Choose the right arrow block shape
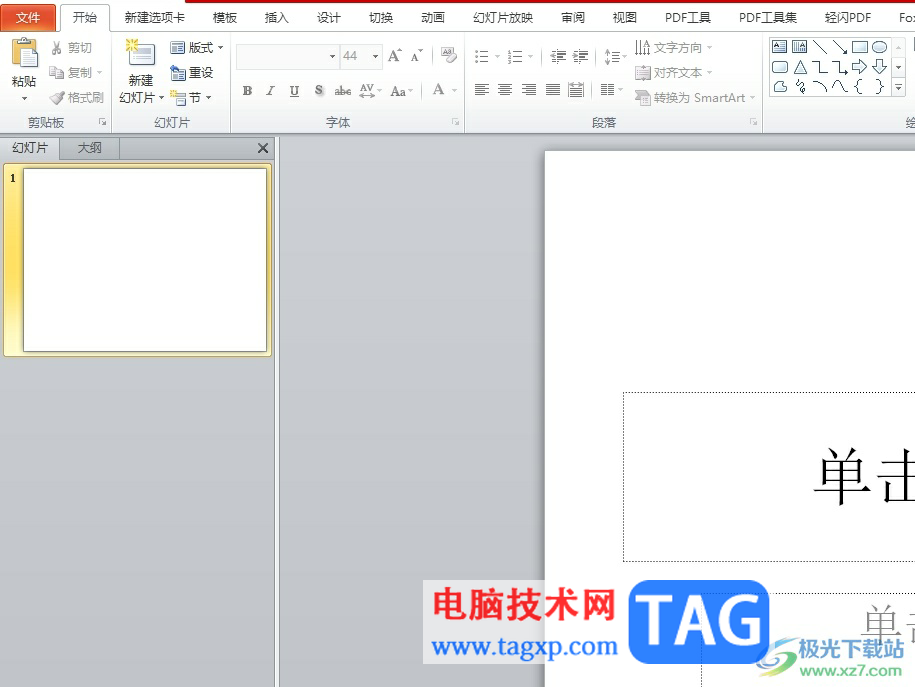Screen dimensions: 915x687 [x=860, y=67]
